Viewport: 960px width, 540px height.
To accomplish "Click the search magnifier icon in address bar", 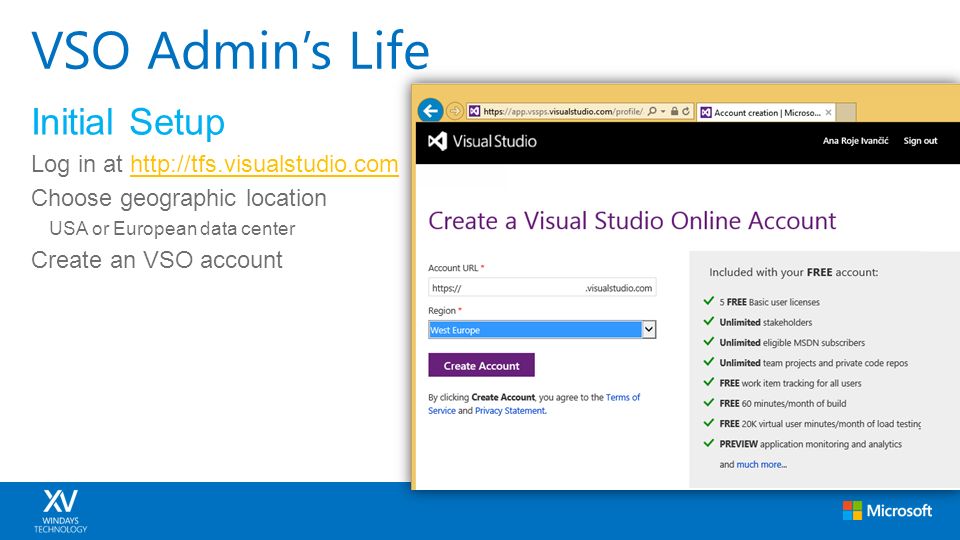I will click(652, 111).
